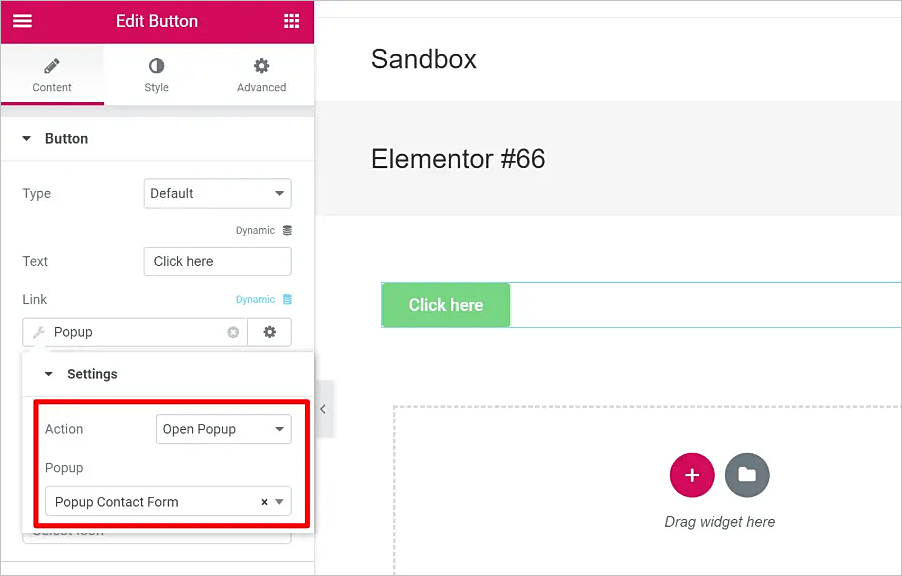This screenshot has height=576, width=902.
Task: Open the widgets grid panel
Action: [x=291, y=21]
